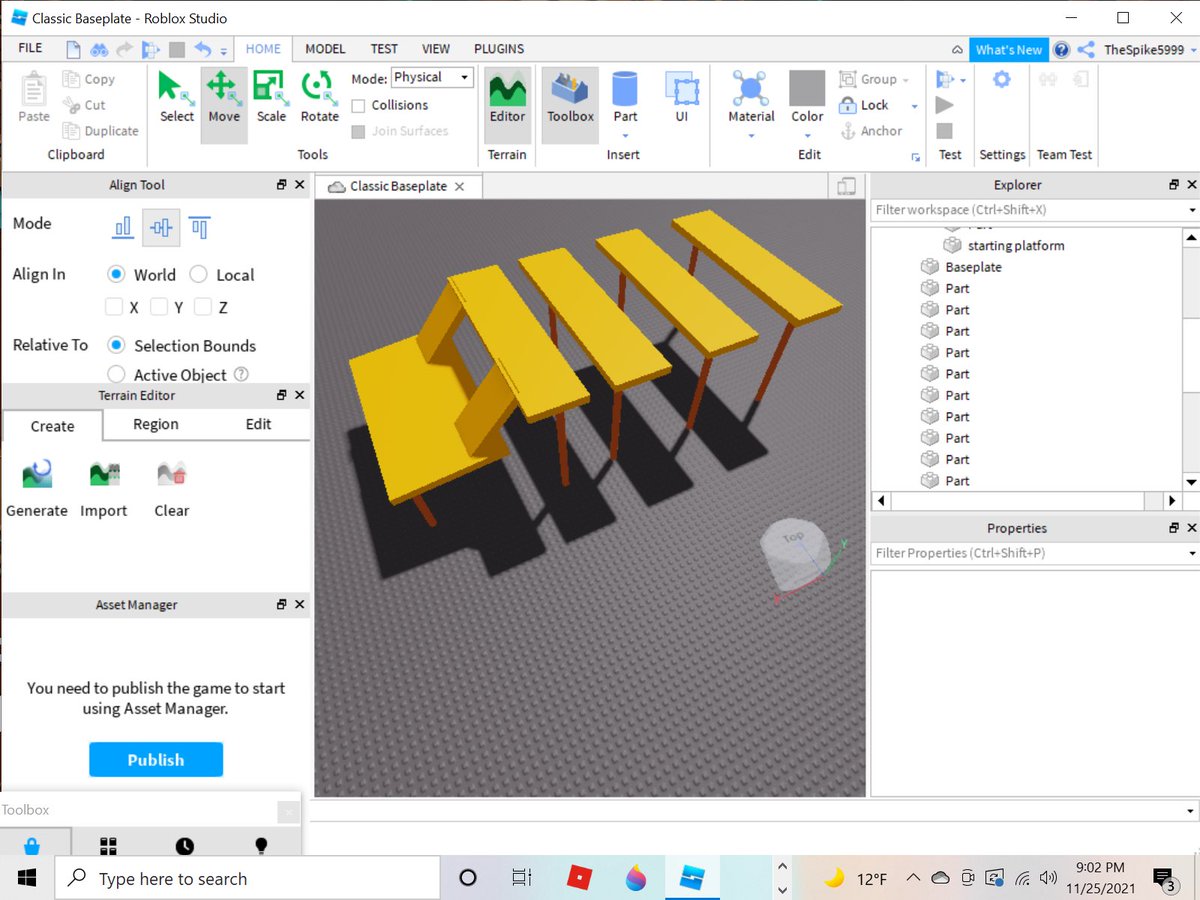Click the Import terrain icon
Viewport: 1200px width, 900px height.
104,473
